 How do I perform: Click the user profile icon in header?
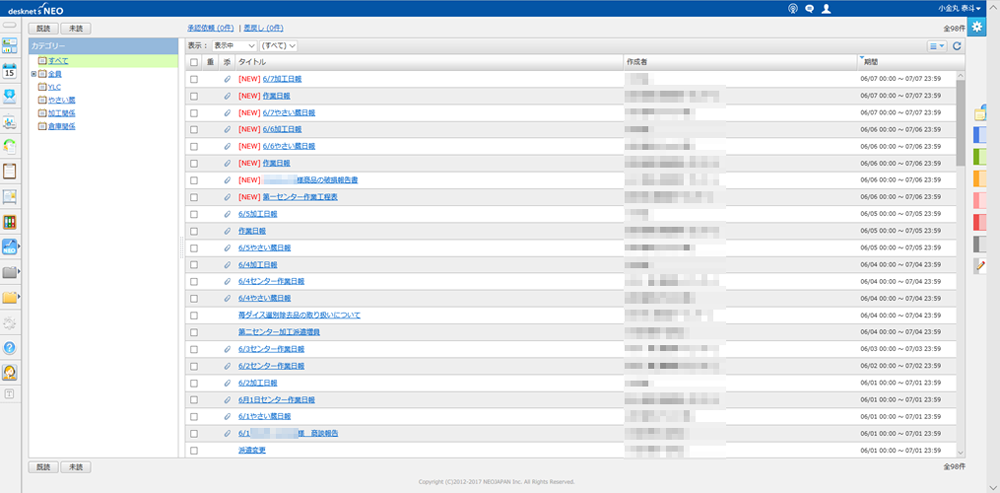click(x=825, y=8)
